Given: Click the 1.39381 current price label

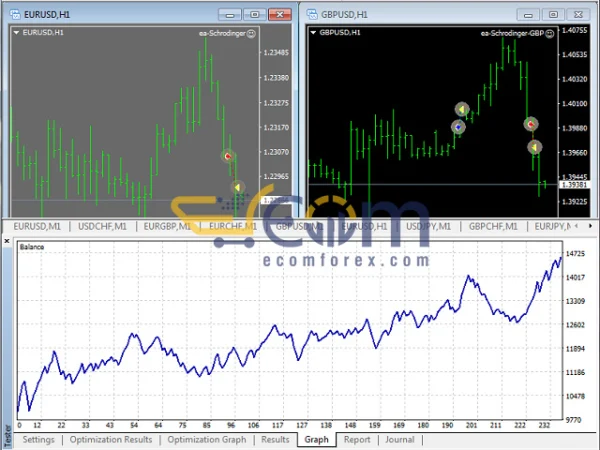Looking at the screenshot, I should pos(575,185).
